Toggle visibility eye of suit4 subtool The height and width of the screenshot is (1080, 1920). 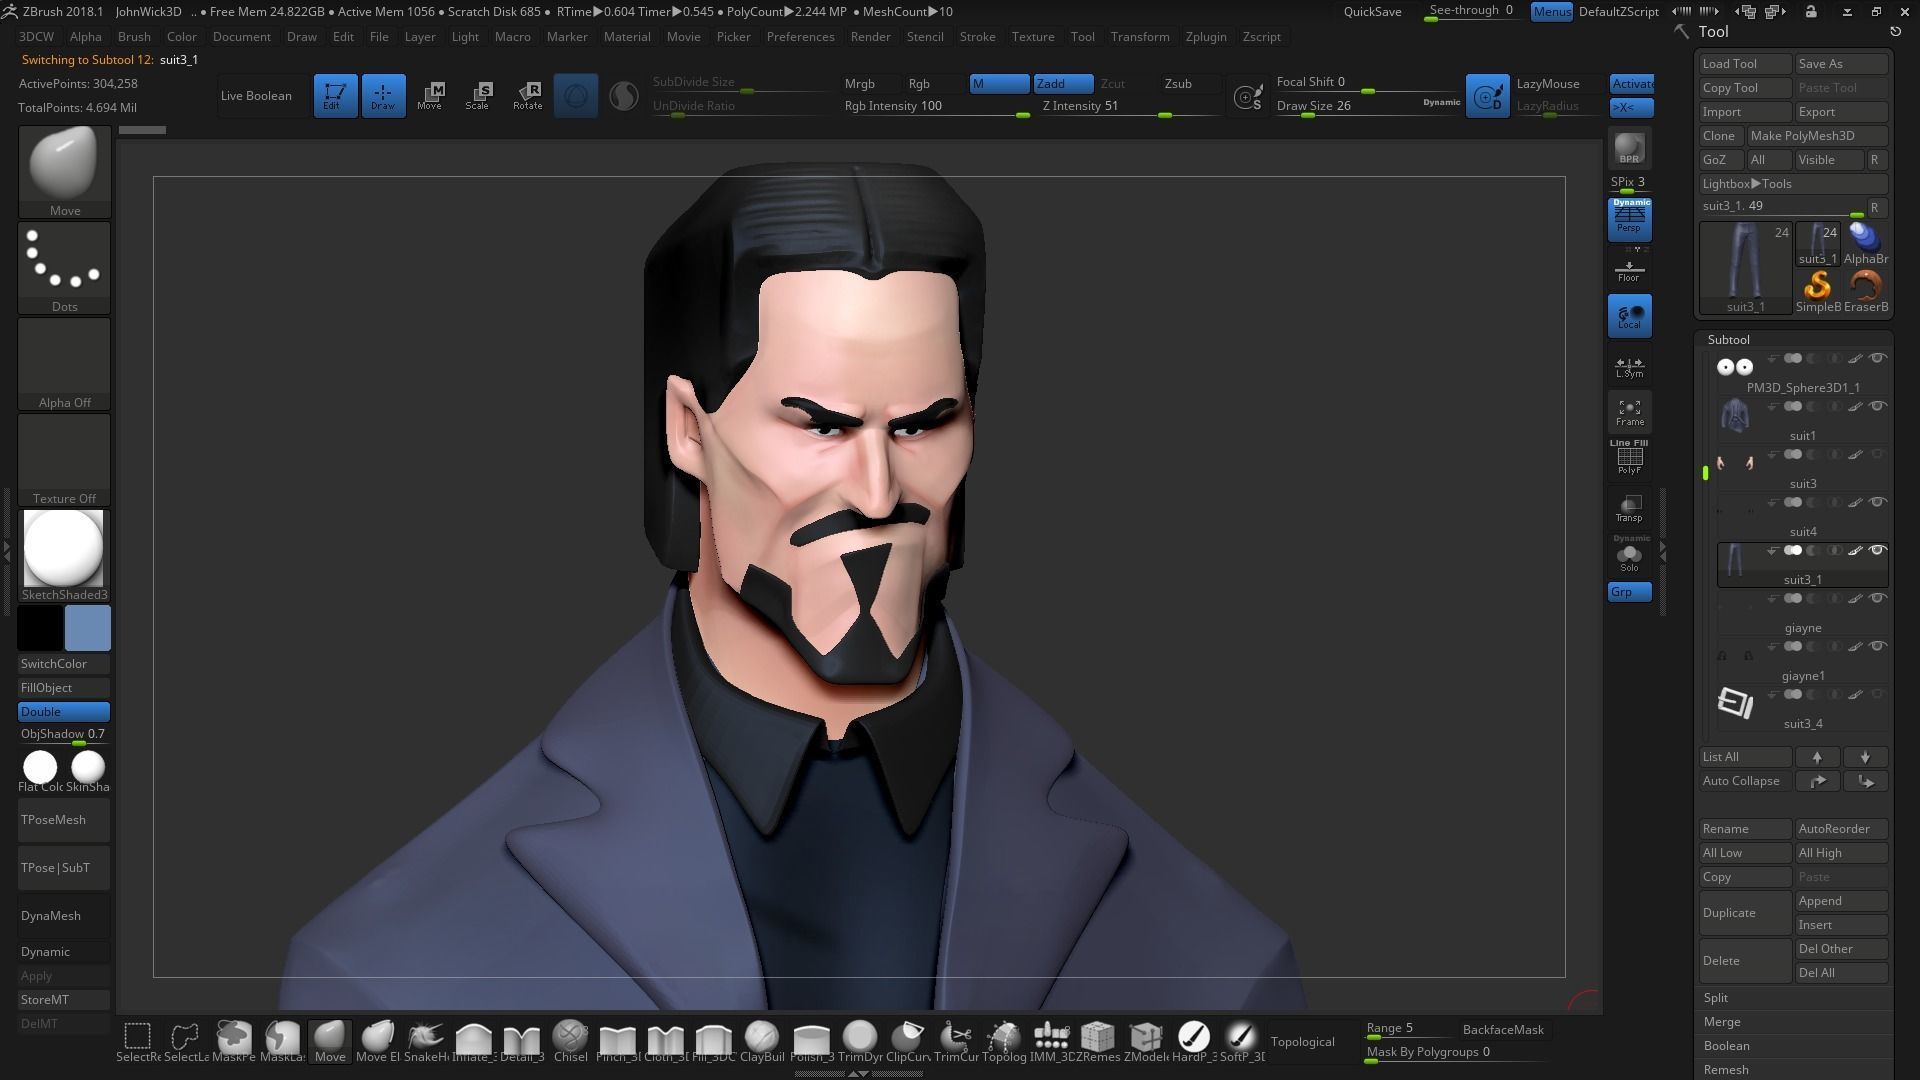coord(1878,502)
